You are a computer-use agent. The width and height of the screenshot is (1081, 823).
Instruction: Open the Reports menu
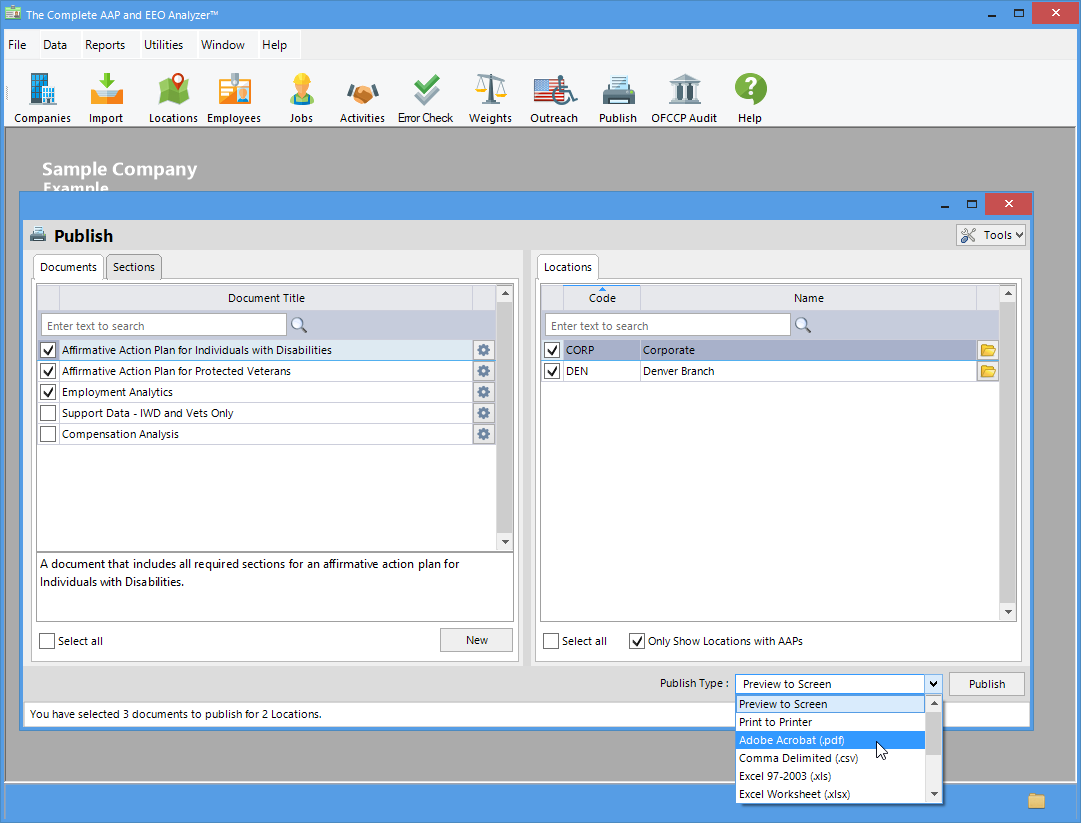[105, 45]
